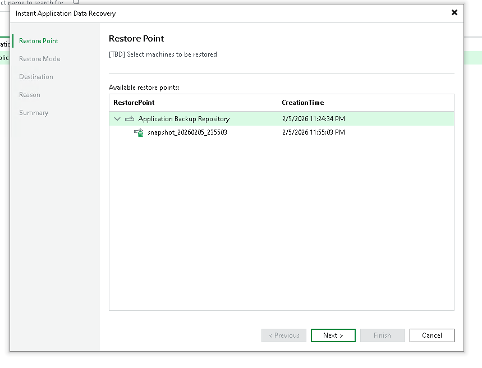The image size is (482, 368).
Task: Click the 2/5/2026 11:55:03 PM creation time
Action: (x=313, y=133)
